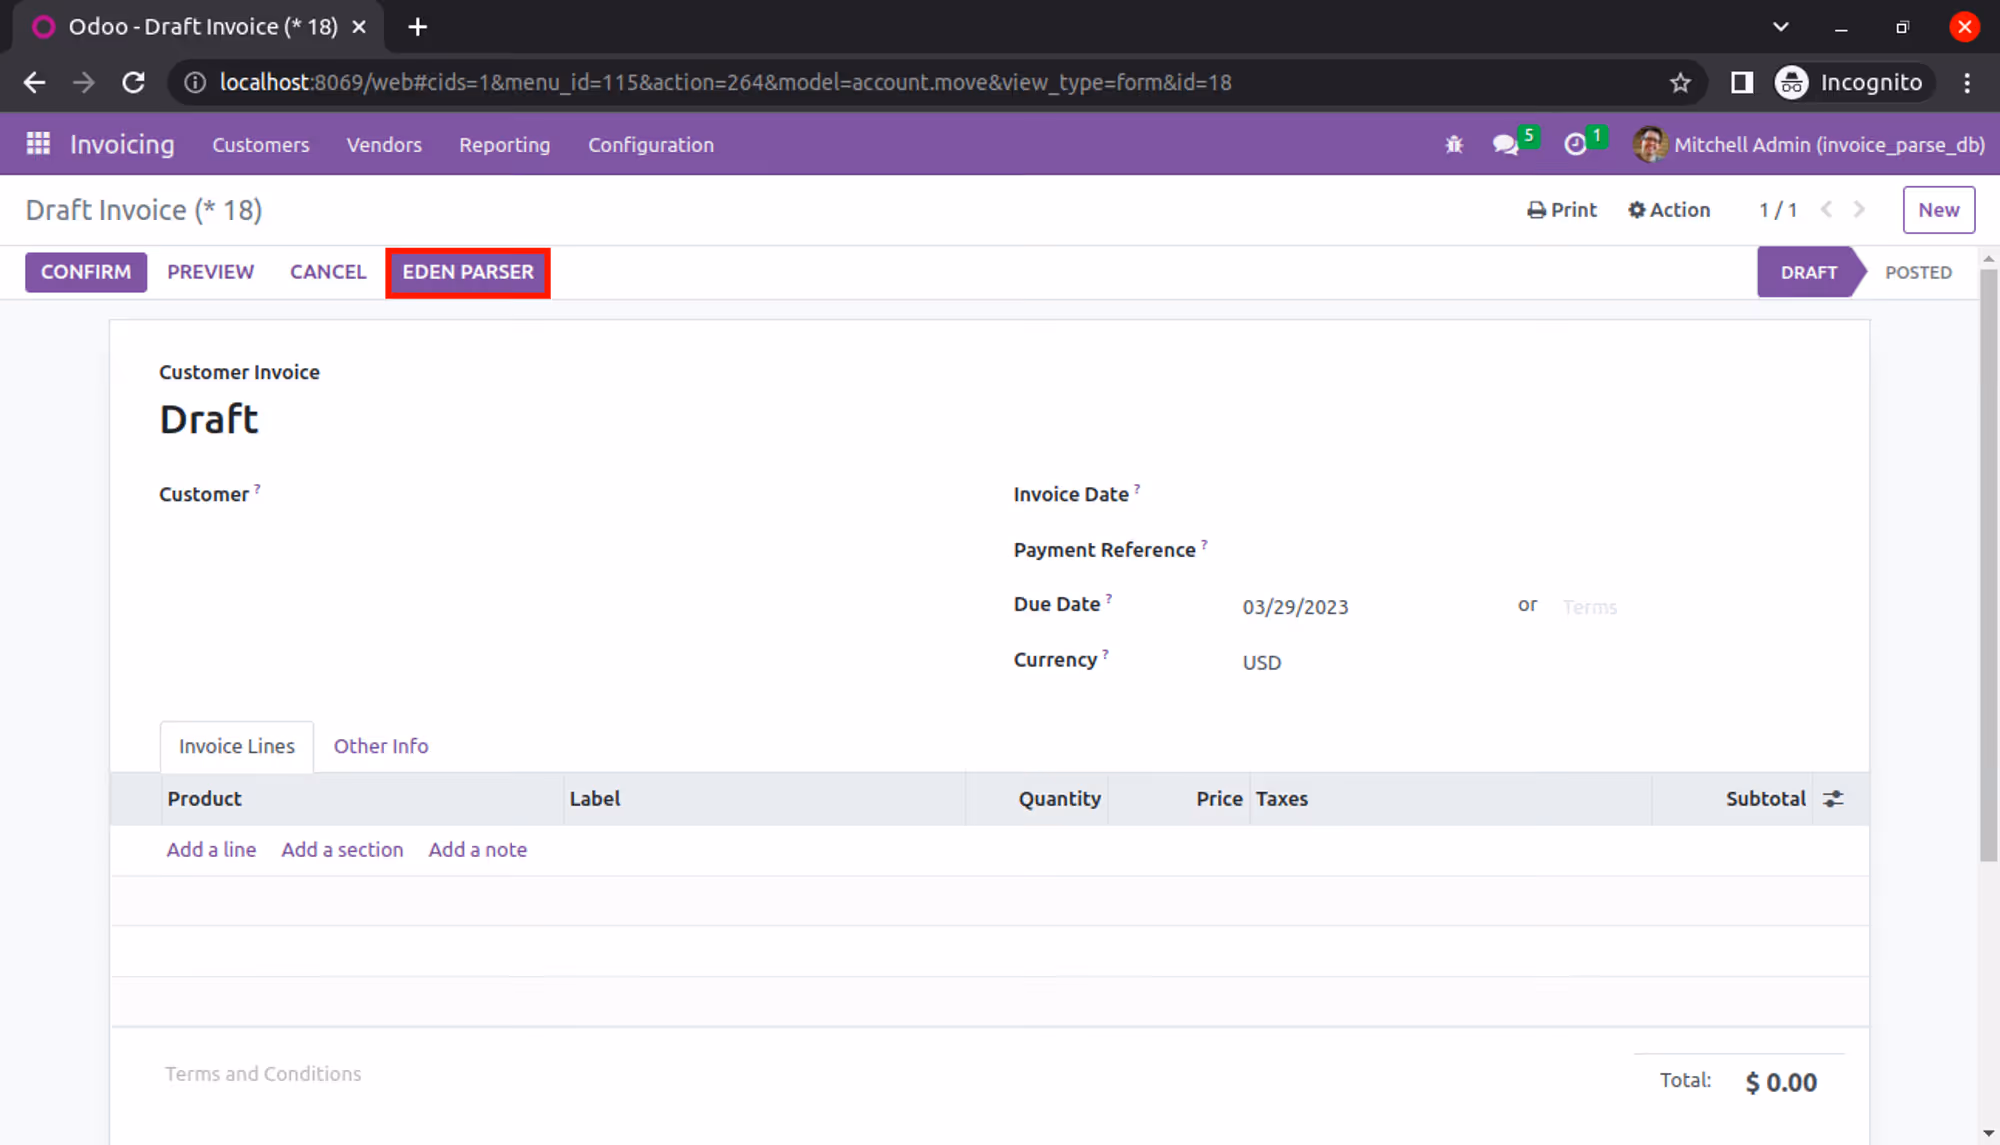Click the Eden Parser button
This screenshot has height=1145, width=2000.
(x=468, y=272)
